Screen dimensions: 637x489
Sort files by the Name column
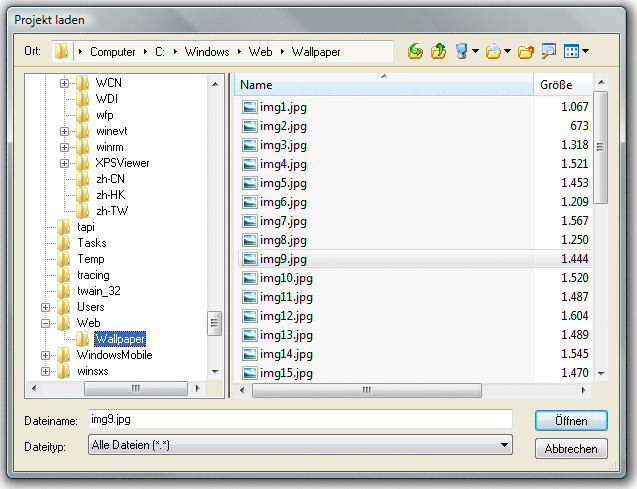pos(380,85)
